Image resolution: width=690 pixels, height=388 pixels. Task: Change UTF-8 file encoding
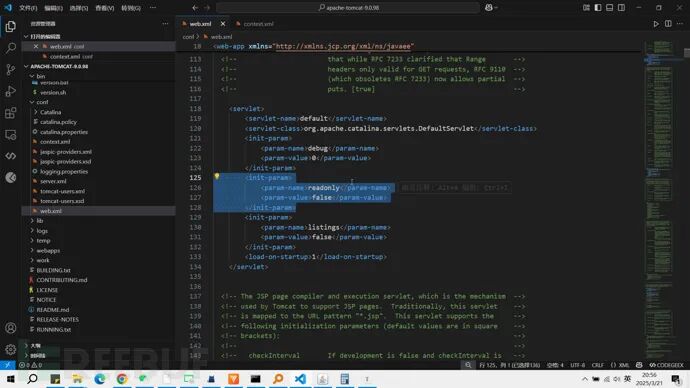click(x=578, y=365)
